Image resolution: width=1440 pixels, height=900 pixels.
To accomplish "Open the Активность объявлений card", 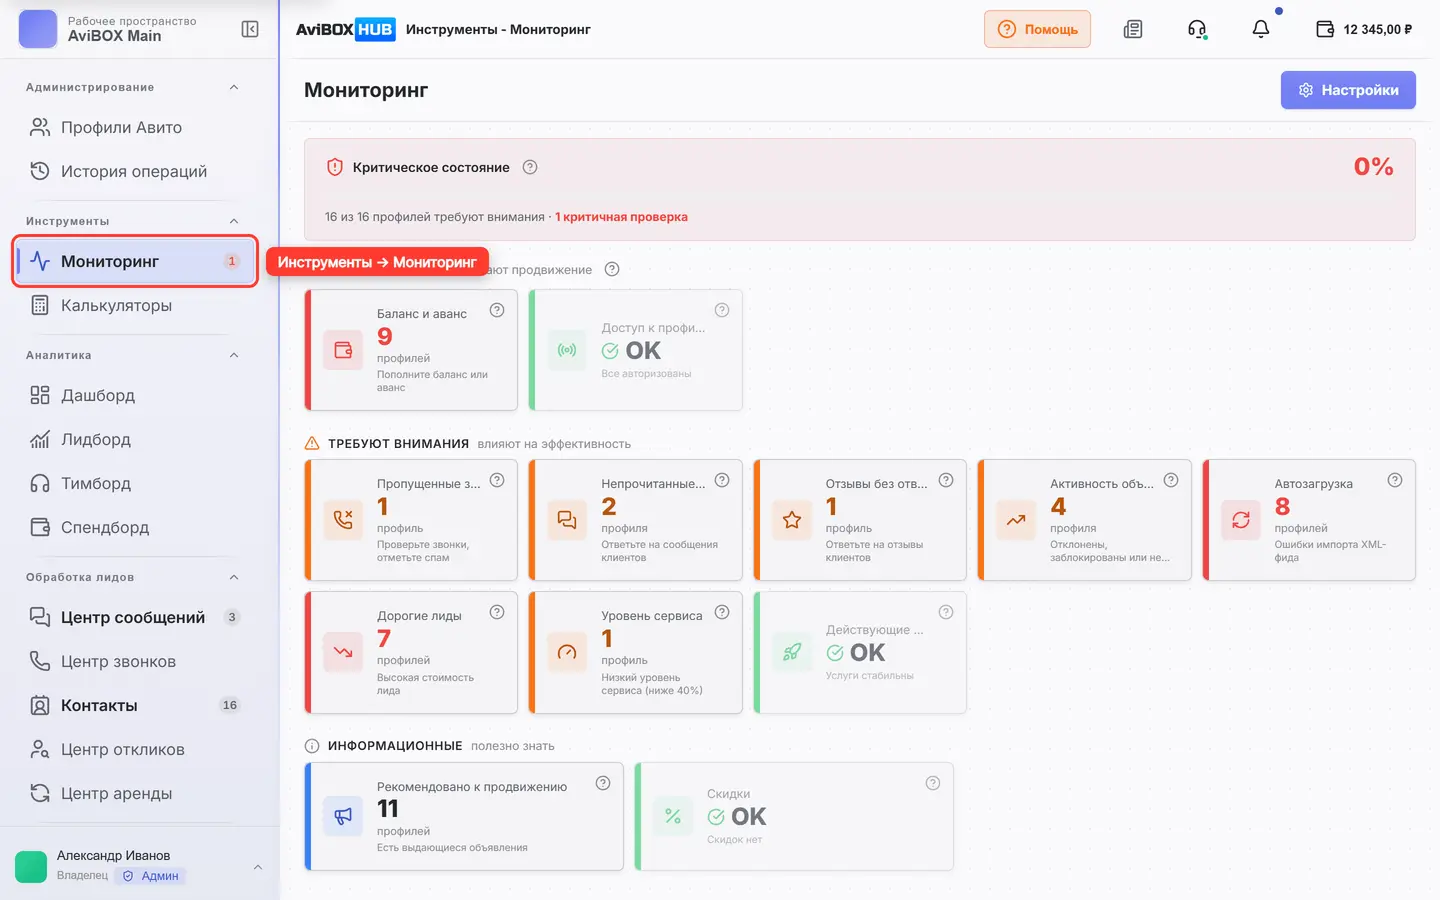I will 1085,520.
